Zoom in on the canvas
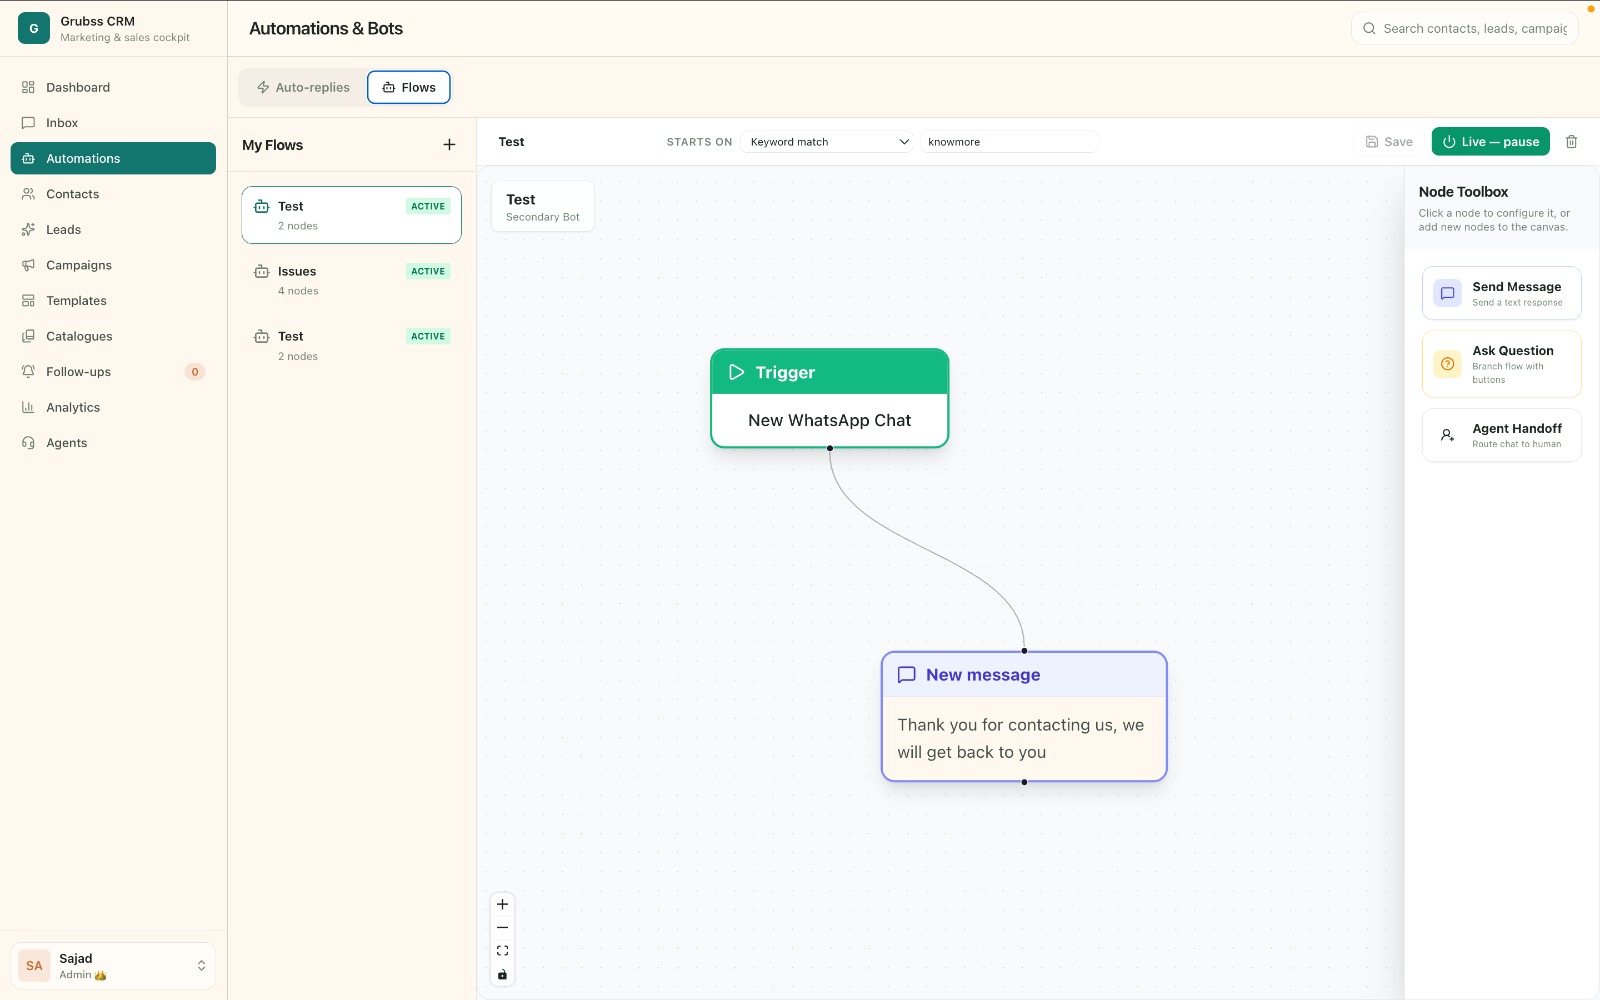Viewport: 1600px width, 1000px height. [x=503, y=904]
